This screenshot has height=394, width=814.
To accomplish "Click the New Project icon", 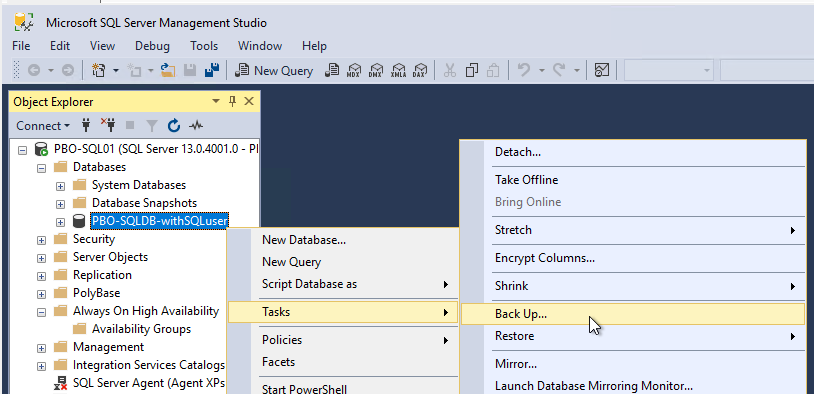I will [99, 70].
